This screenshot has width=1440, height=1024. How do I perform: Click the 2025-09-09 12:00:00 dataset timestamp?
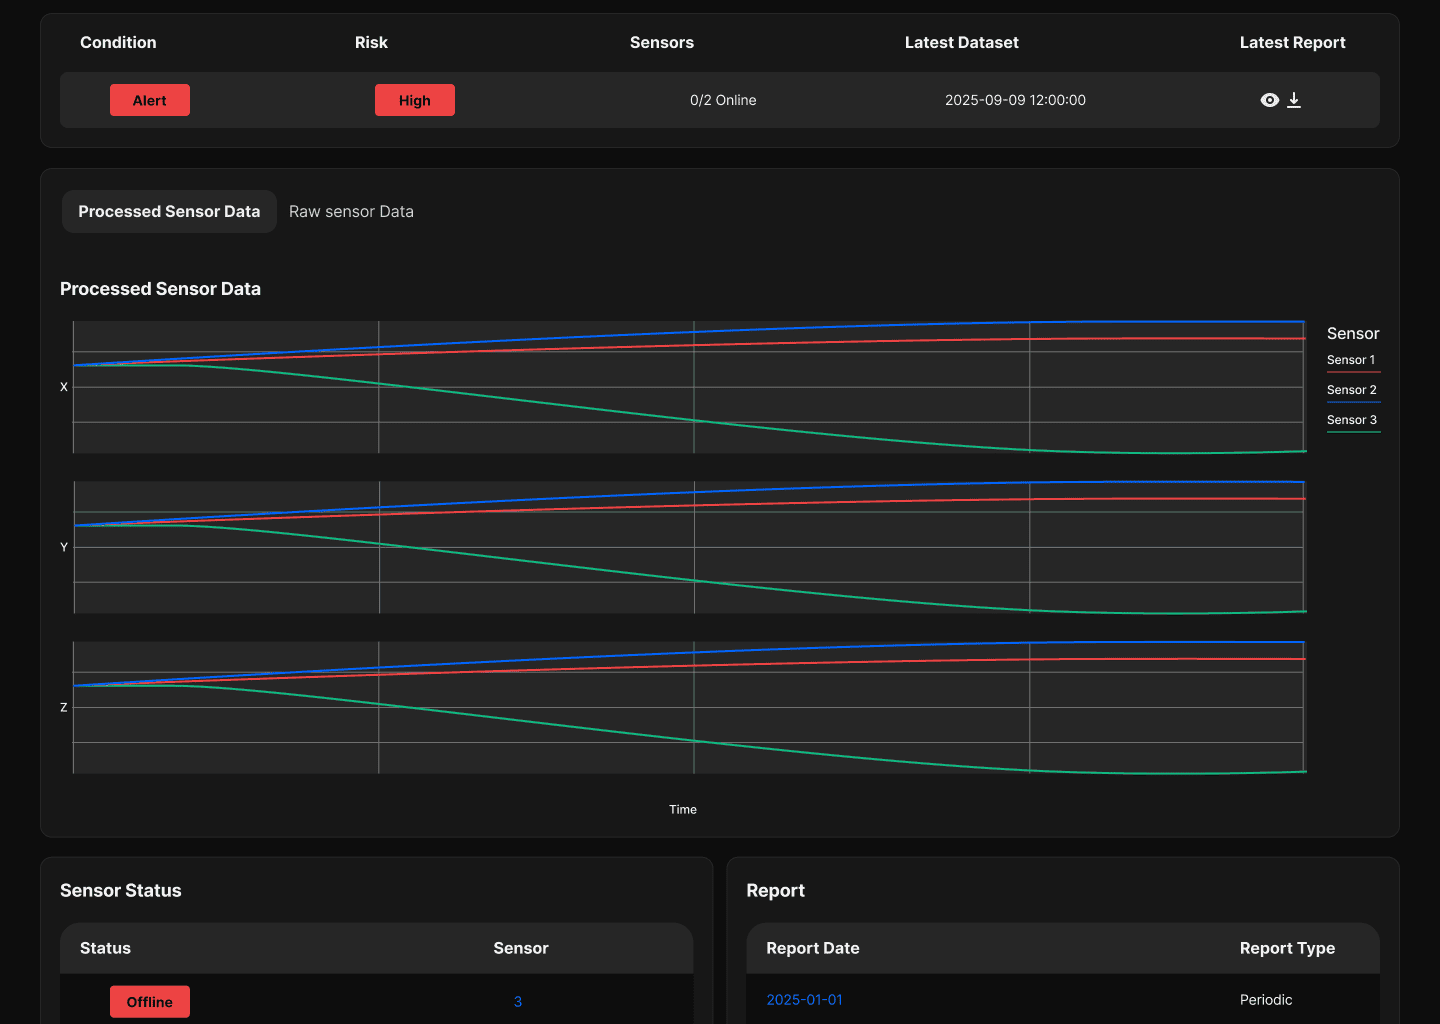tap(1015, 100)
